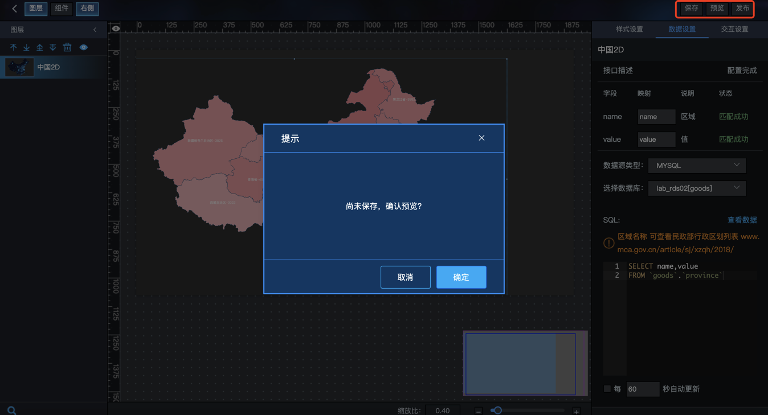Select the 中国2D layer thumbnail
This screenshot has width=768, height=416.
[19, 67]
